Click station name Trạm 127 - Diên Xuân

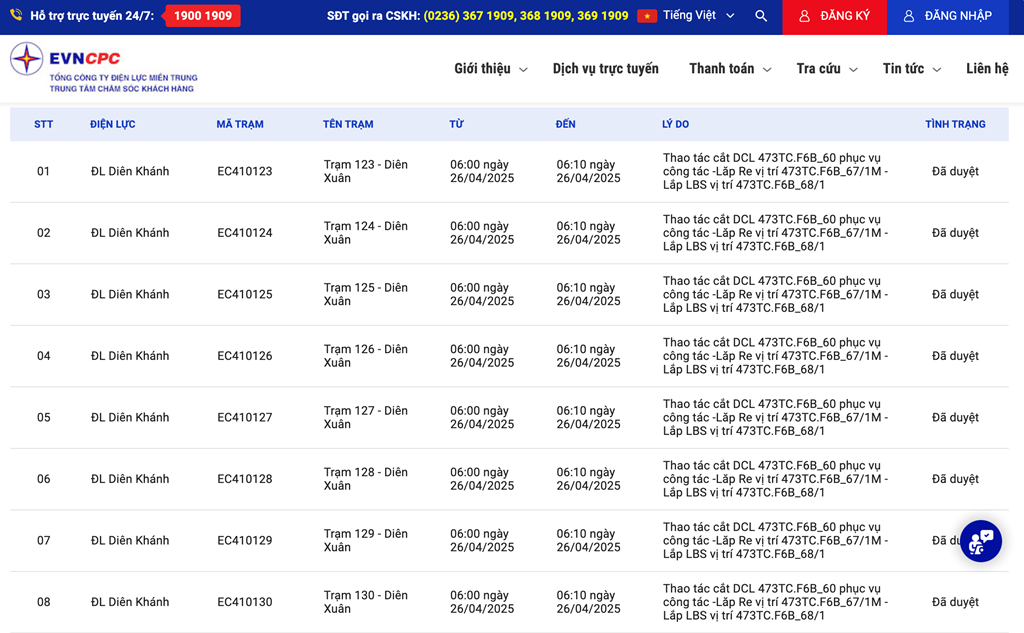[x=366, y=417]
